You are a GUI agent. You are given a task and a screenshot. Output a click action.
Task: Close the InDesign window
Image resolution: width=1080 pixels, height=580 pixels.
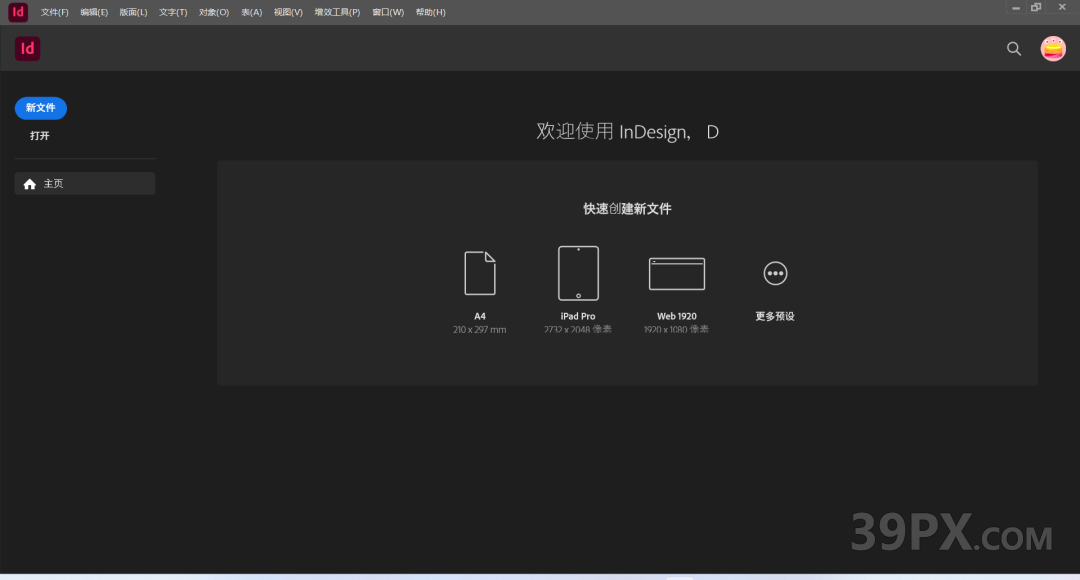1062,8
